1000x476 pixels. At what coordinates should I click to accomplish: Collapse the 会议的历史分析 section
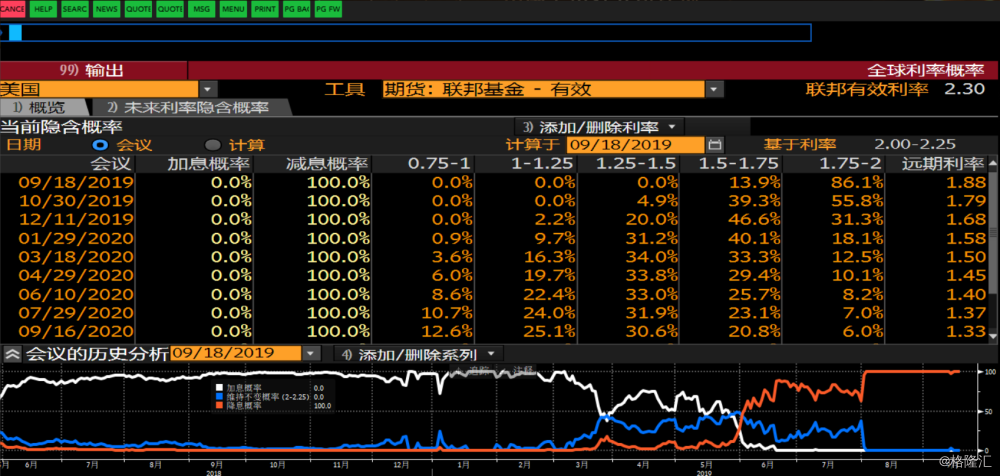[12, 354]
